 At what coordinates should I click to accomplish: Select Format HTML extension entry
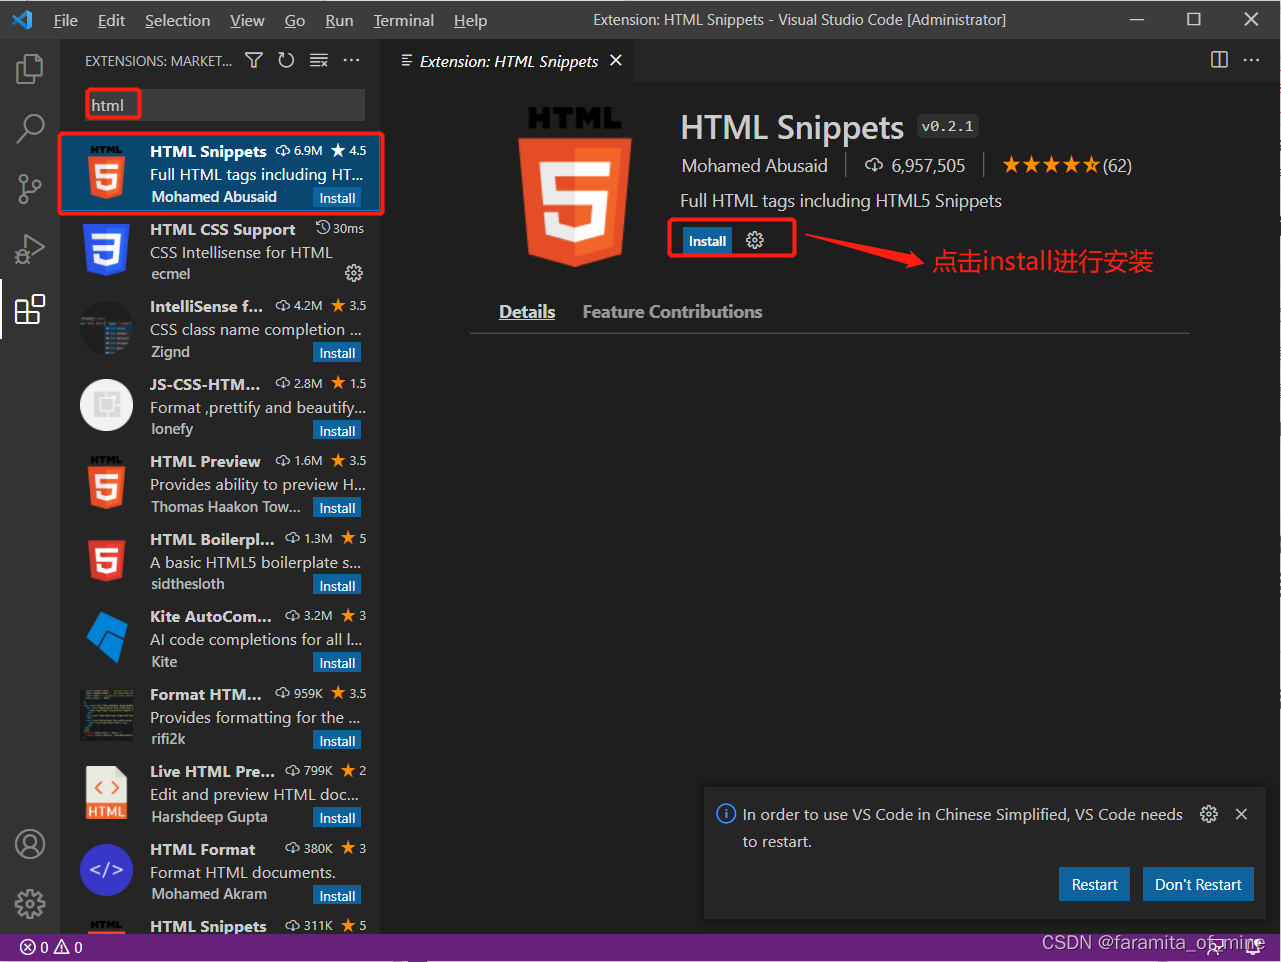point(220,716)
